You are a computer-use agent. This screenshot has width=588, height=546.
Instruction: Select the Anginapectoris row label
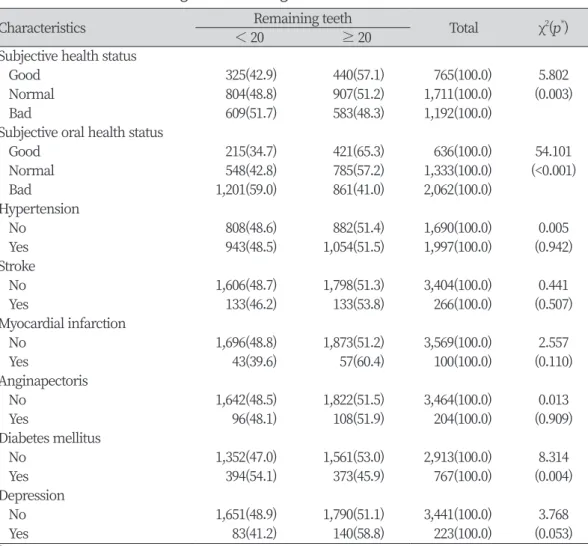point(44,381)
